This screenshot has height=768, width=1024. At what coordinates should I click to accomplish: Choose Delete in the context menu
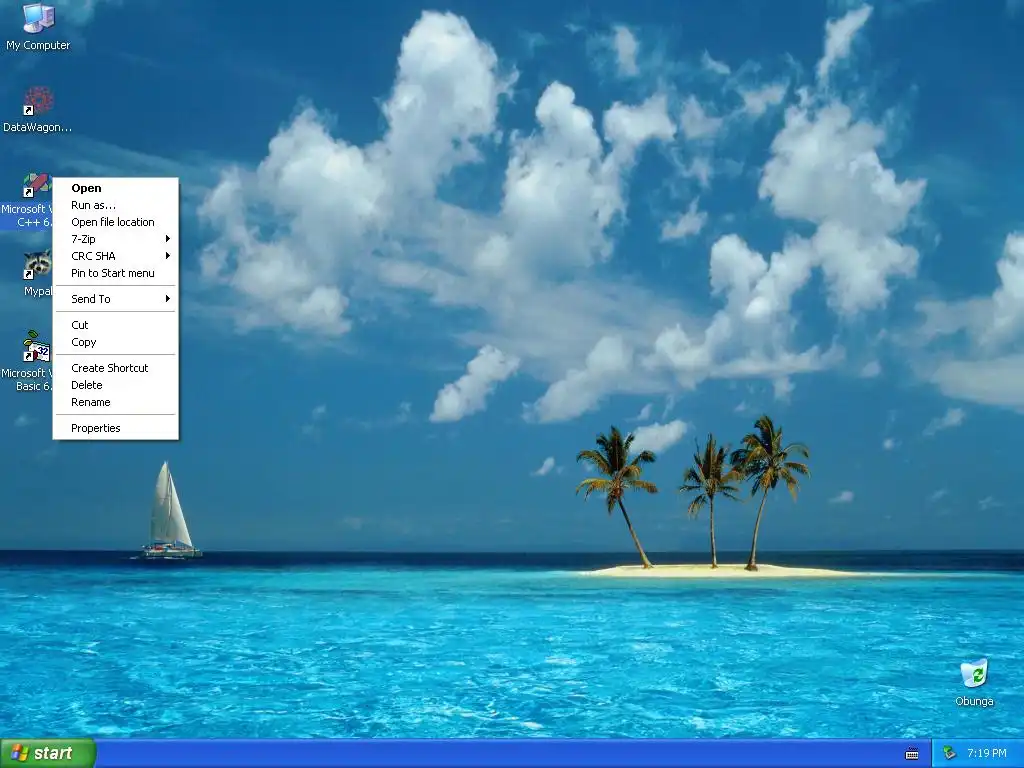coord(116,385)
